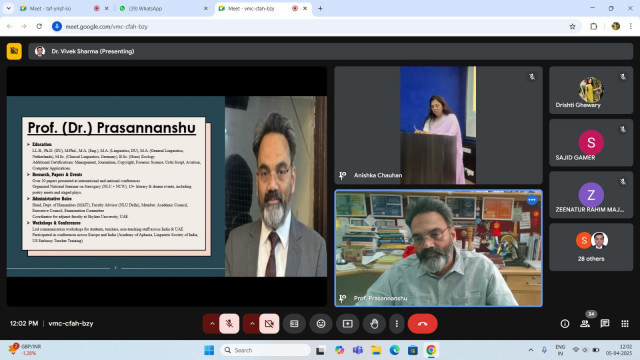Open meeting details info icon
Screen dimensions: 640x360
click(x=565, y=324)
